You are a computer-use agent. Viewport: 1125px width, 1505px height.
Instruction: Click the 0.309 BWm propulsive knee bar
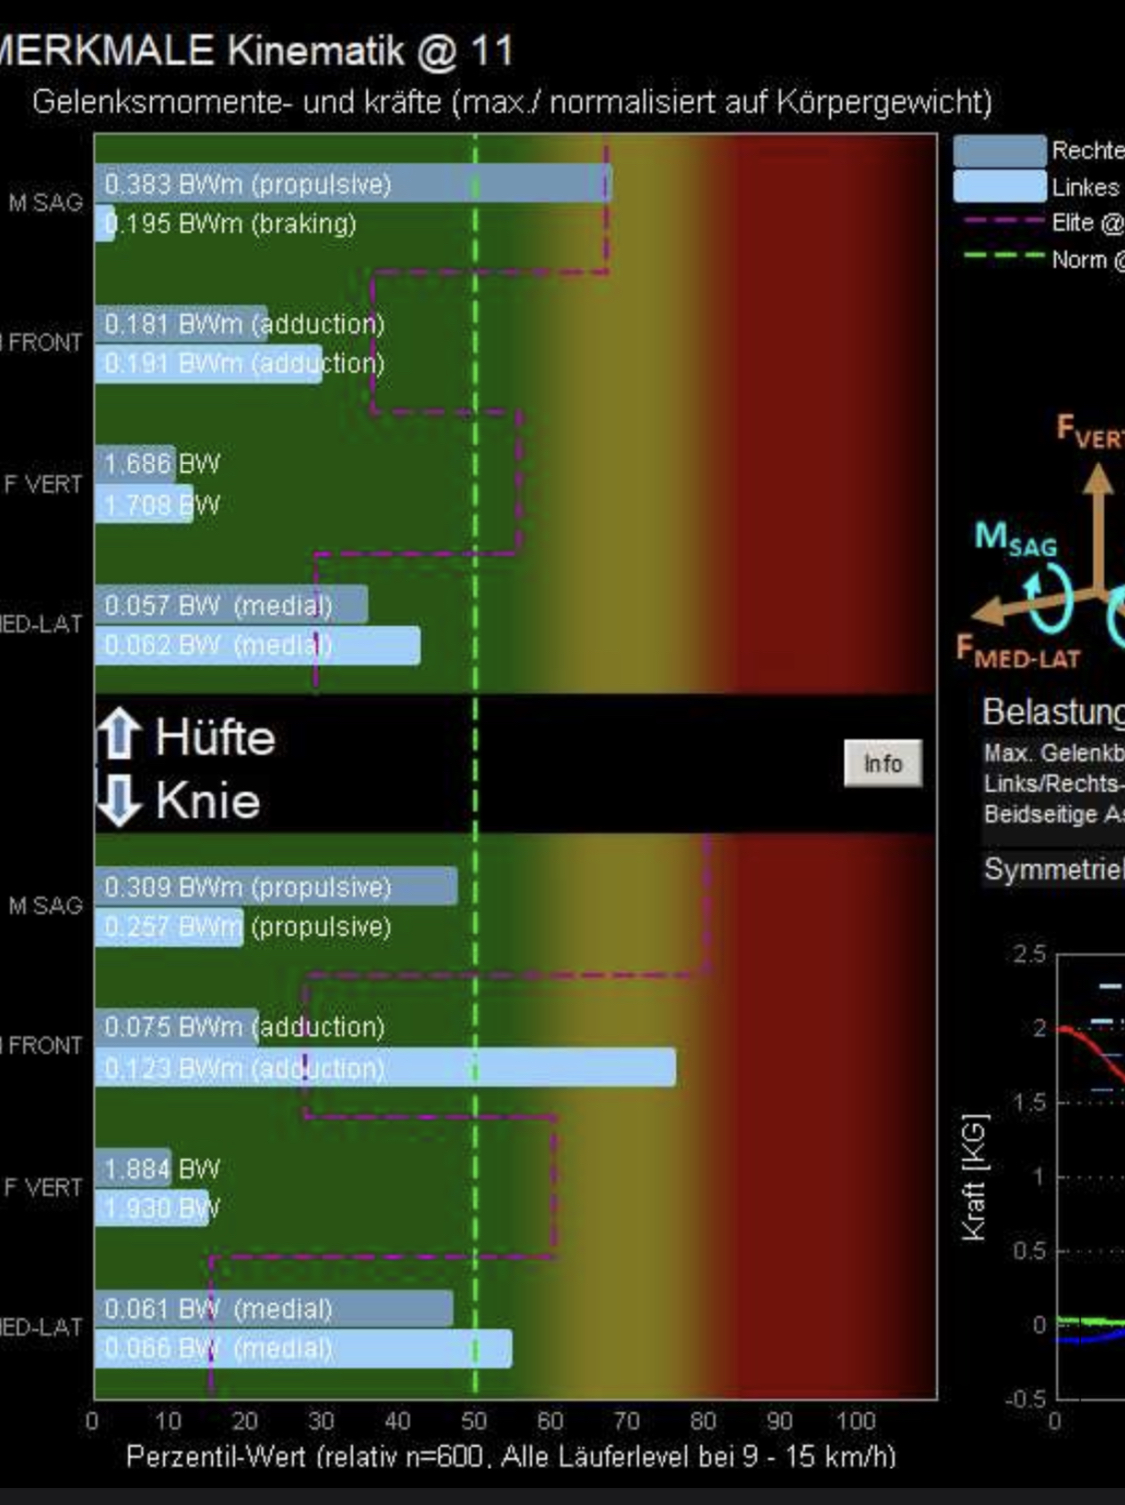click(276, 887)
